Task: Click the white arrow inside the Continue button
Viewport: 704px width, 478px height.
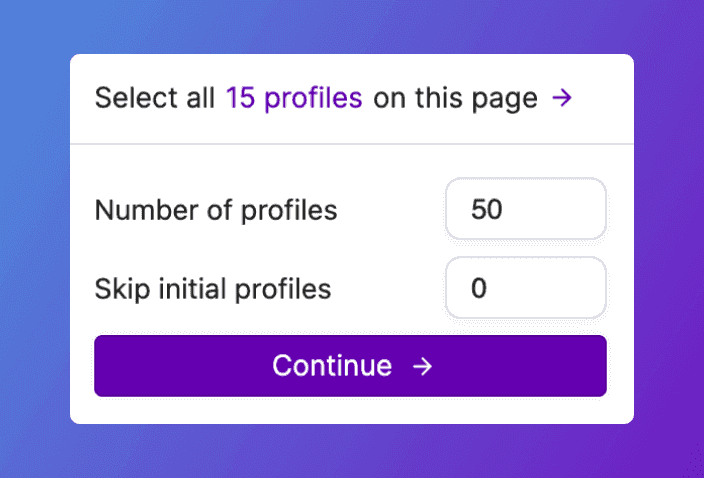Action: coord(422,366)
